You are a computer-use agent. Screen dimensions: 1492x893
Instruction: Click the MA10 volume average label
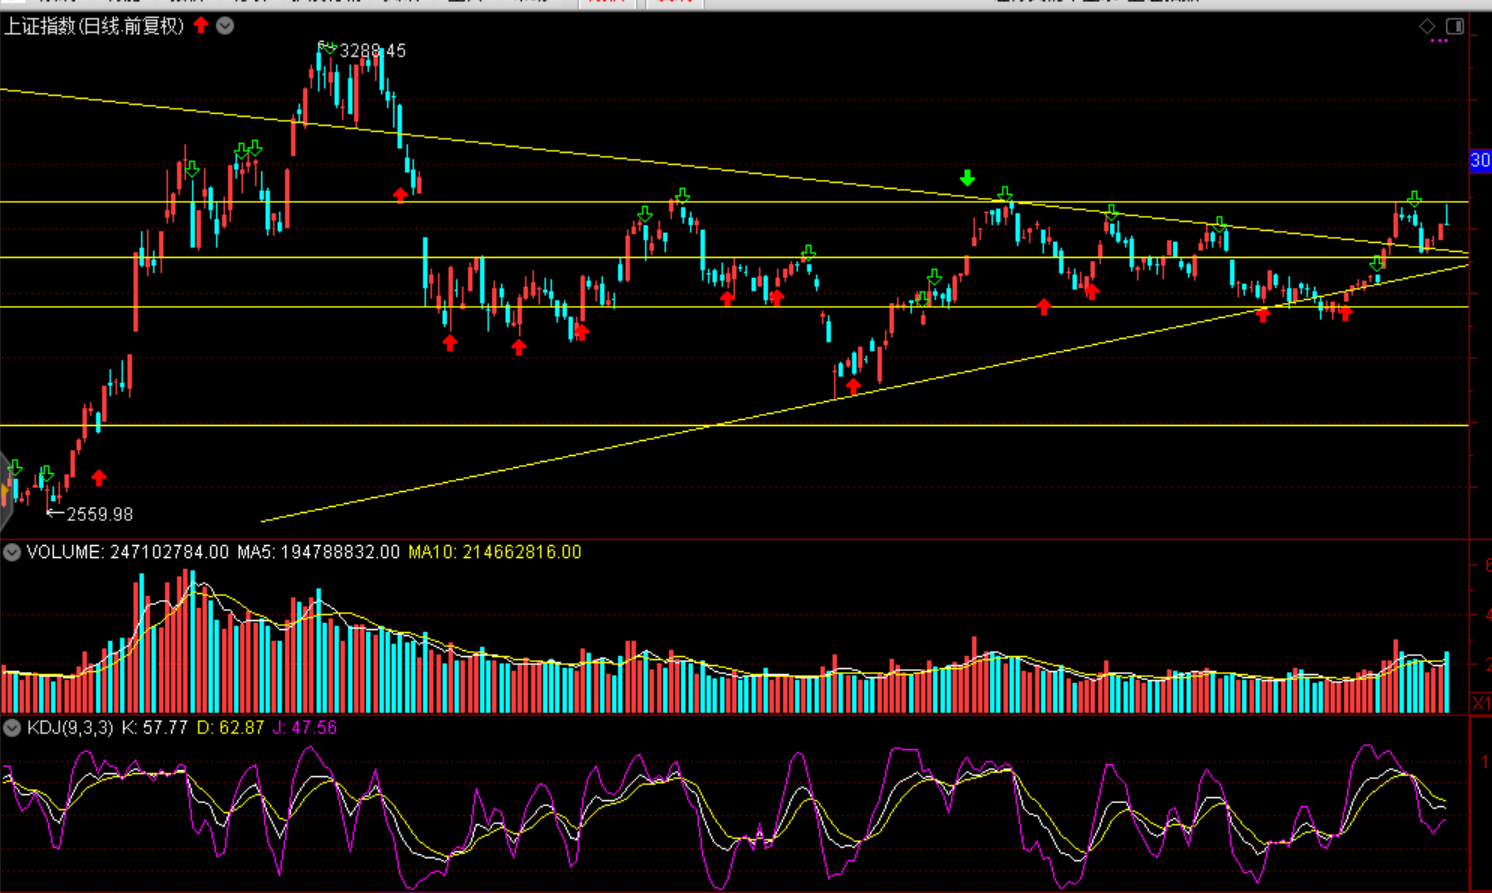tap(494, 552)
